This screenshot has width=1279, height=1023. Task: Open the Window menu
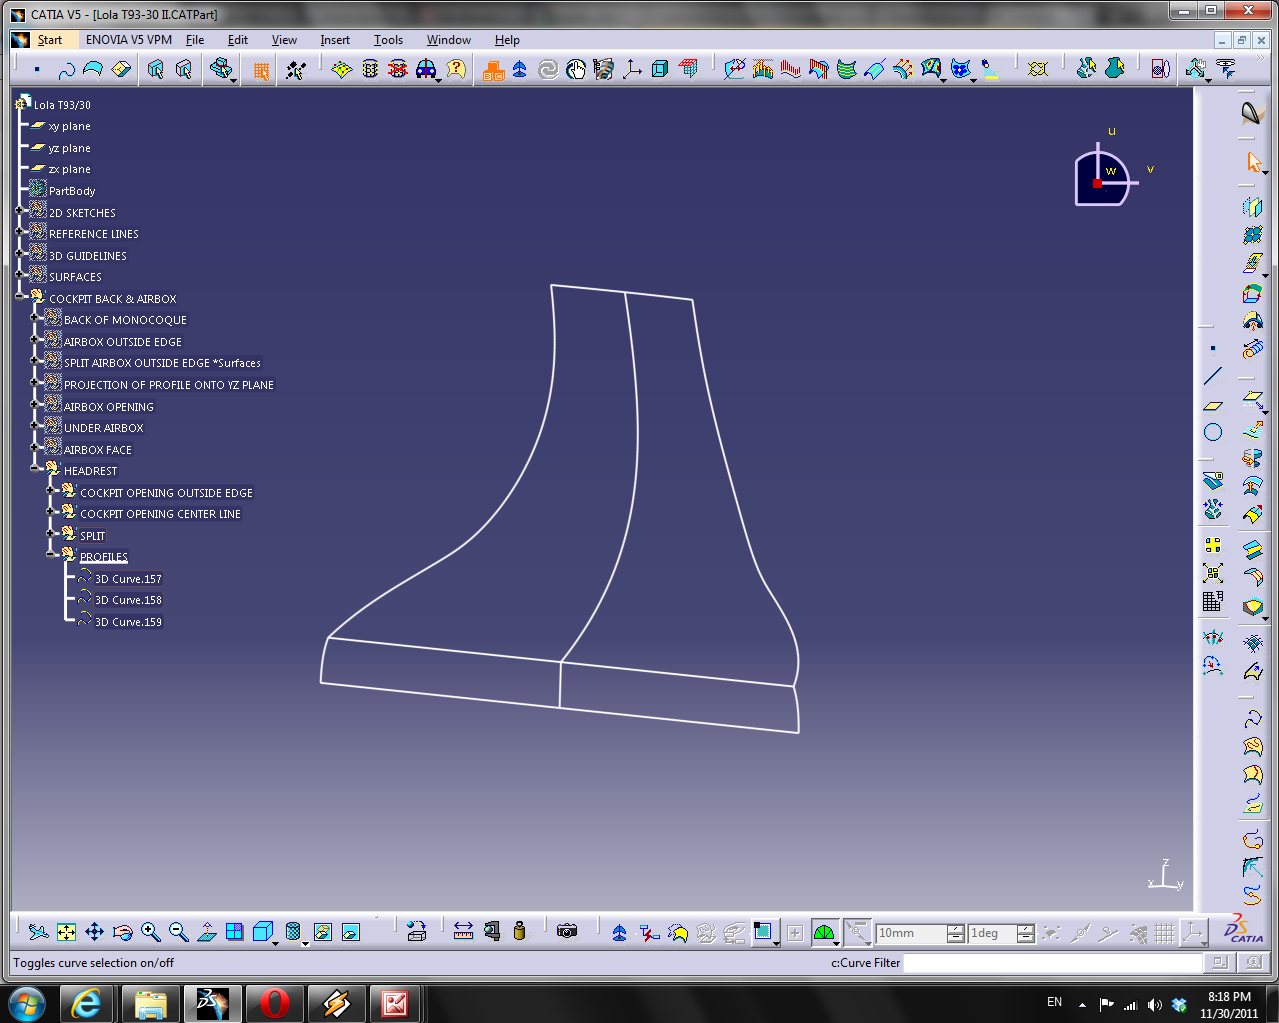click(x=449, y=40)
